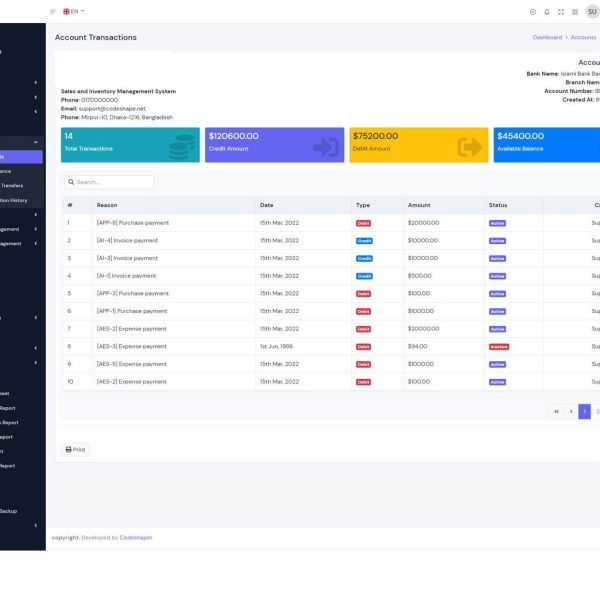Click the SU user avatar
The height and width of the screenshot is (600, 600).
[592, 11]
